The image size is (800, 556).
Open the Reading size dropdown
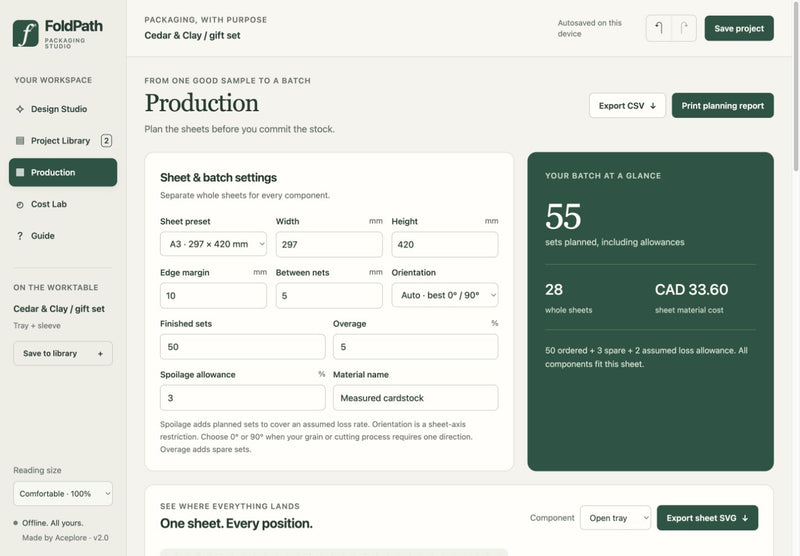point(63,494)
